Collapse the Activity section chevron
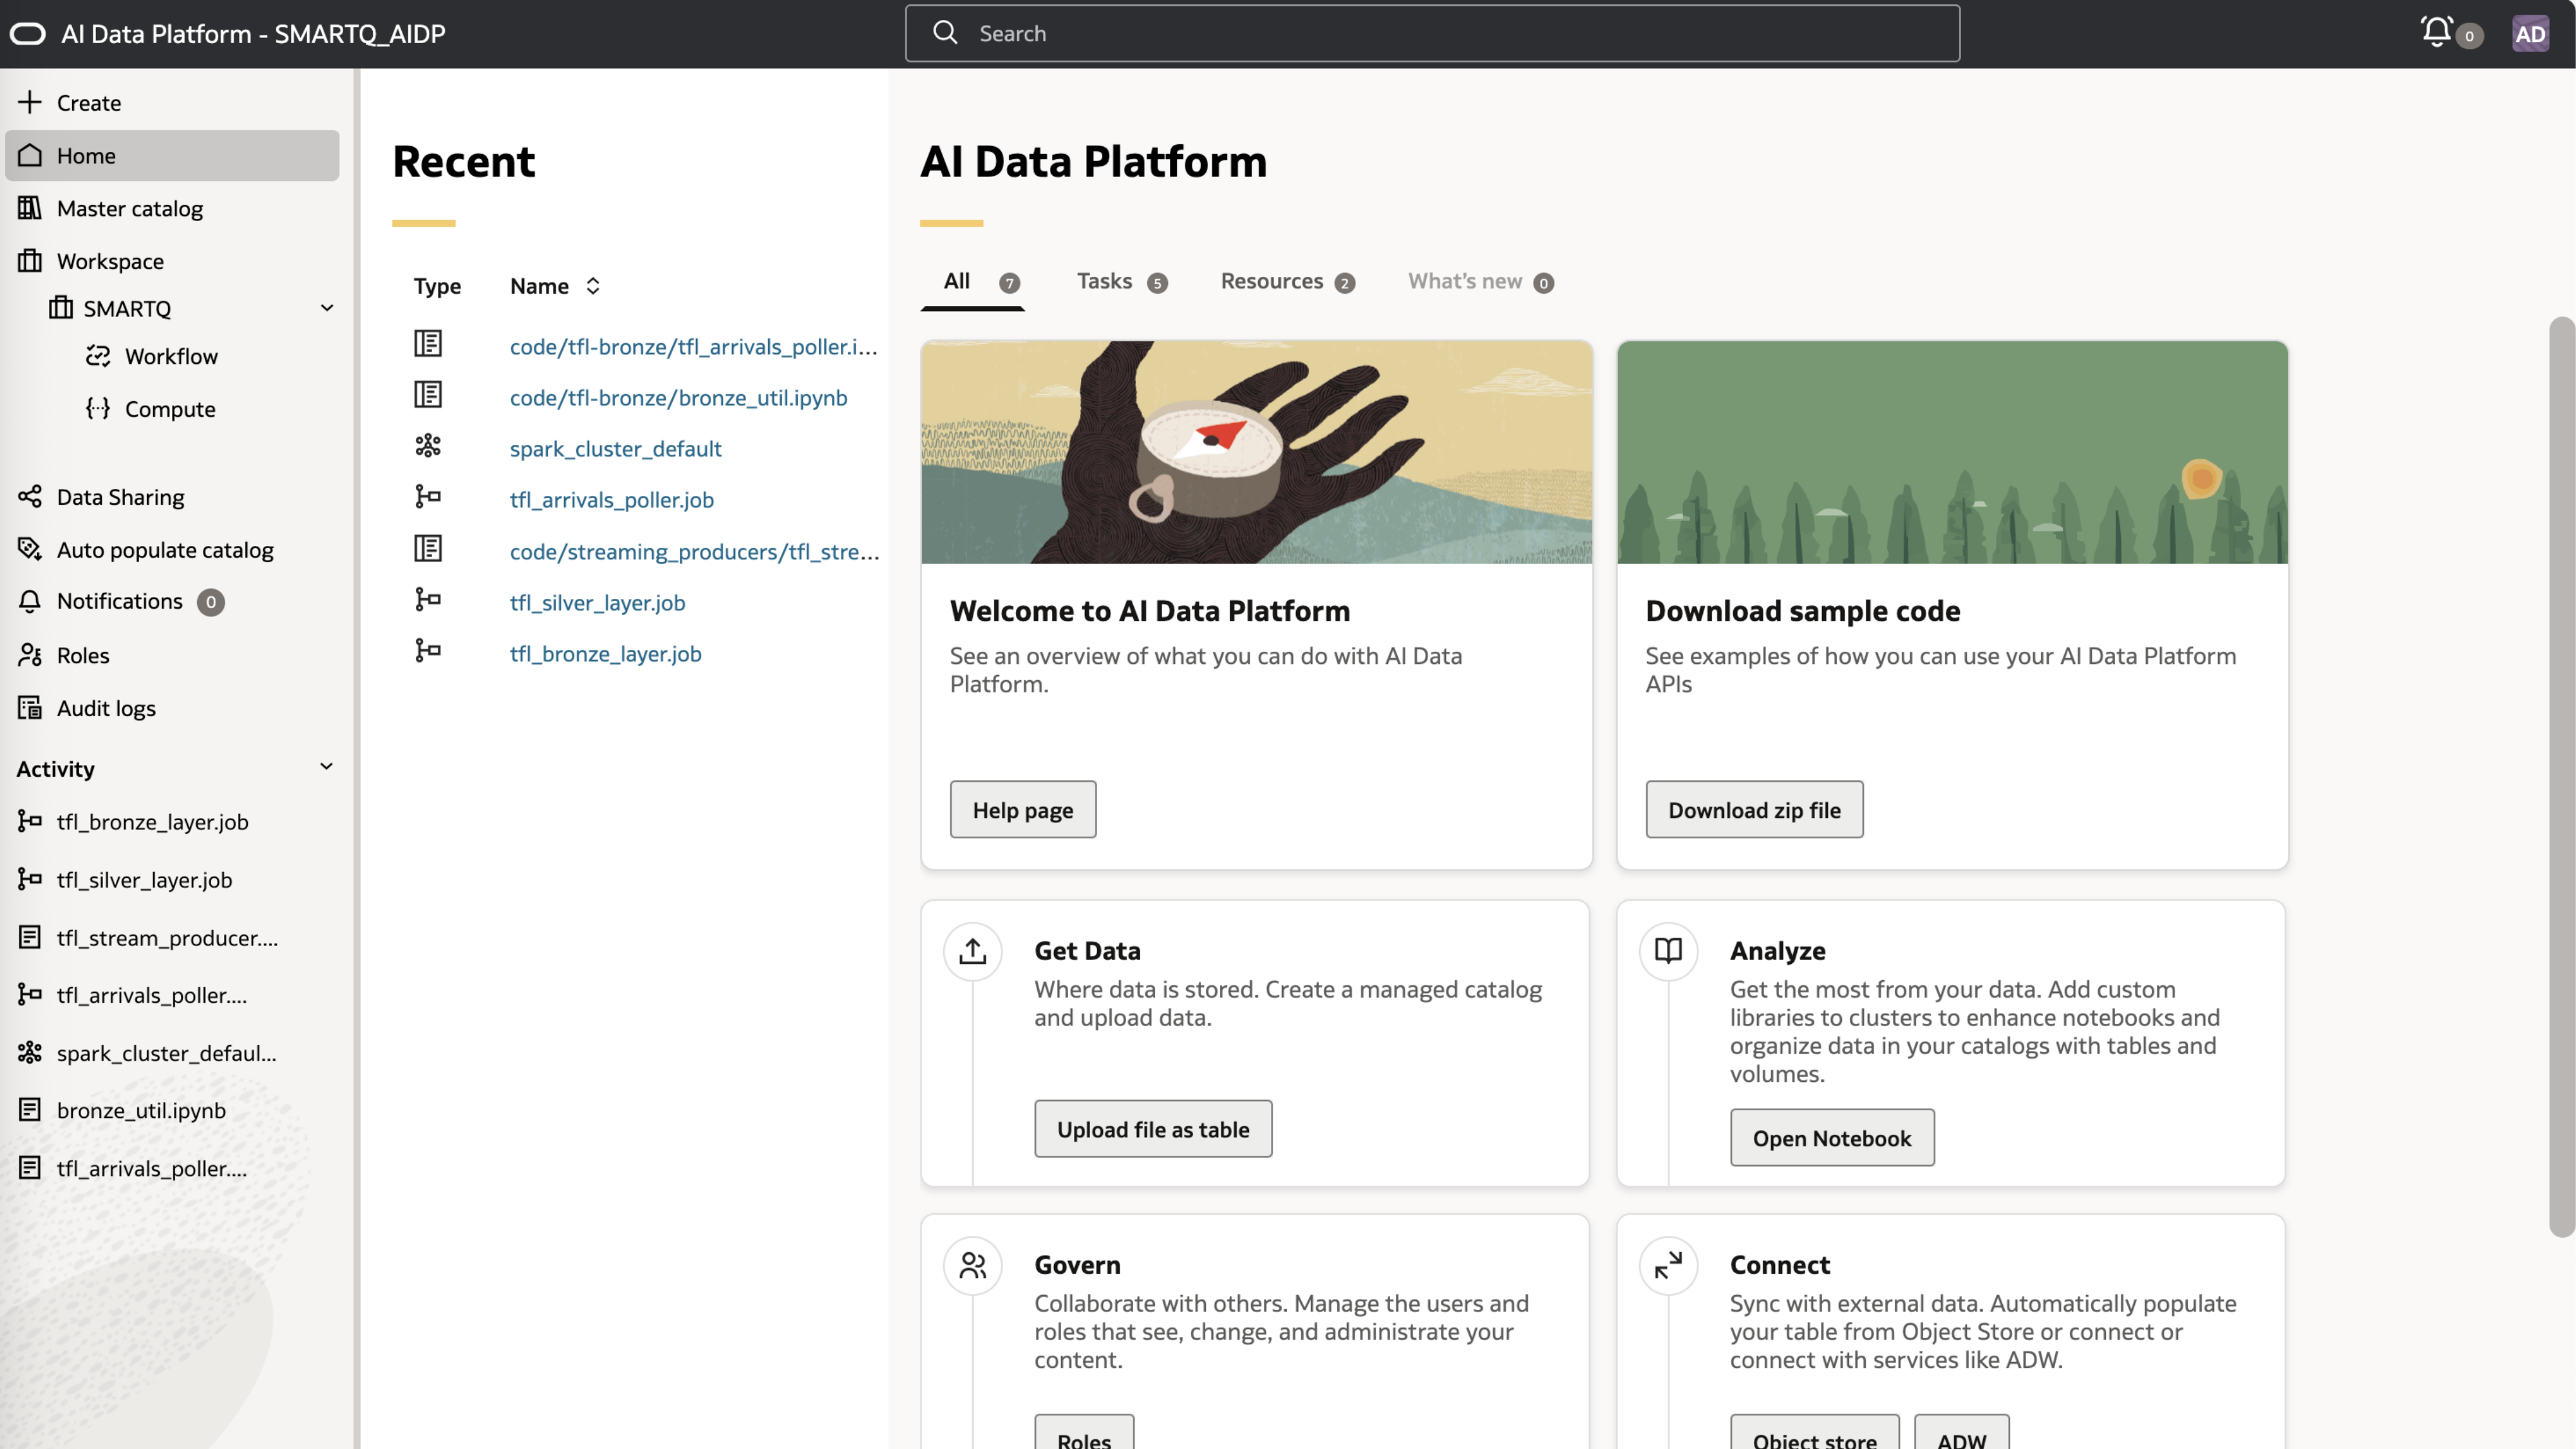Image resolution: width=2576 pixels, height=1449 pixels. pyautogui.click(x=326, y=767)
